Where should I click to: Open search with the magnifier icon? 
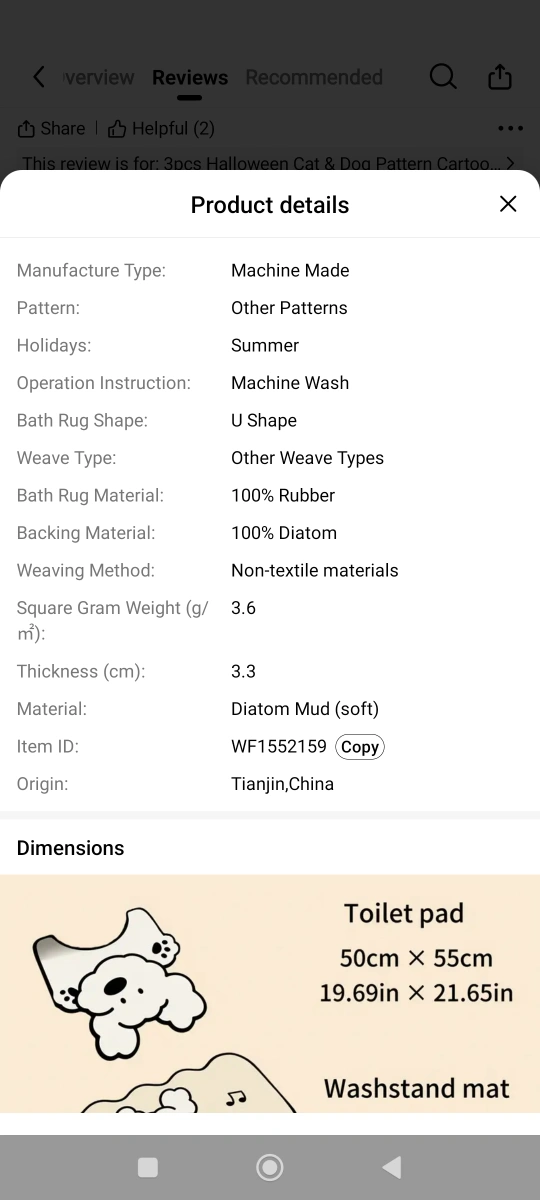point(443,77)
